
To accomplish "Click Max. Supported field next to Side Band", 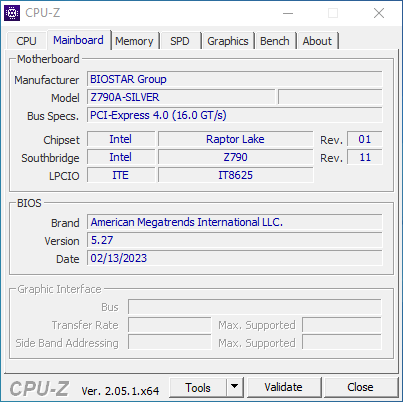I will tap(342, 343).
